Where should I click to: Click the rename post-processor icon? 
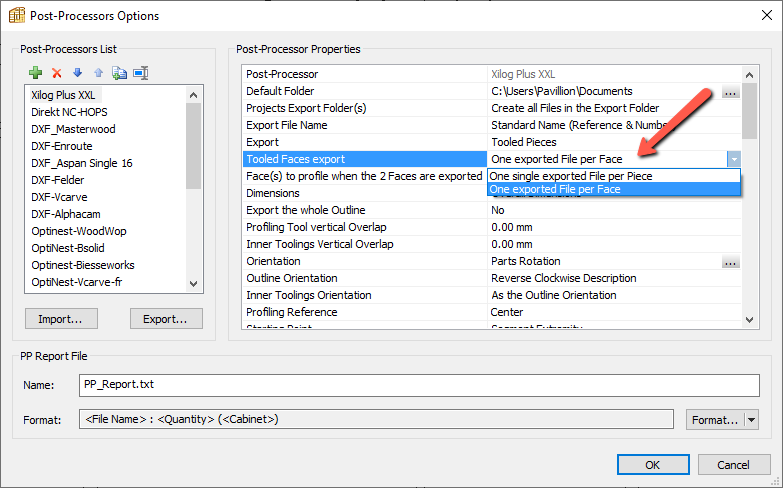click(141, 73)
